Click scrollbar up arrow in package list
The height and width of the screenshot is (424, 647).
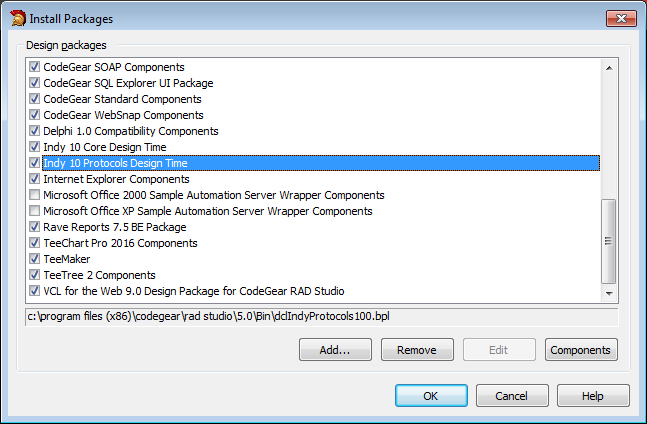[609, 68]
